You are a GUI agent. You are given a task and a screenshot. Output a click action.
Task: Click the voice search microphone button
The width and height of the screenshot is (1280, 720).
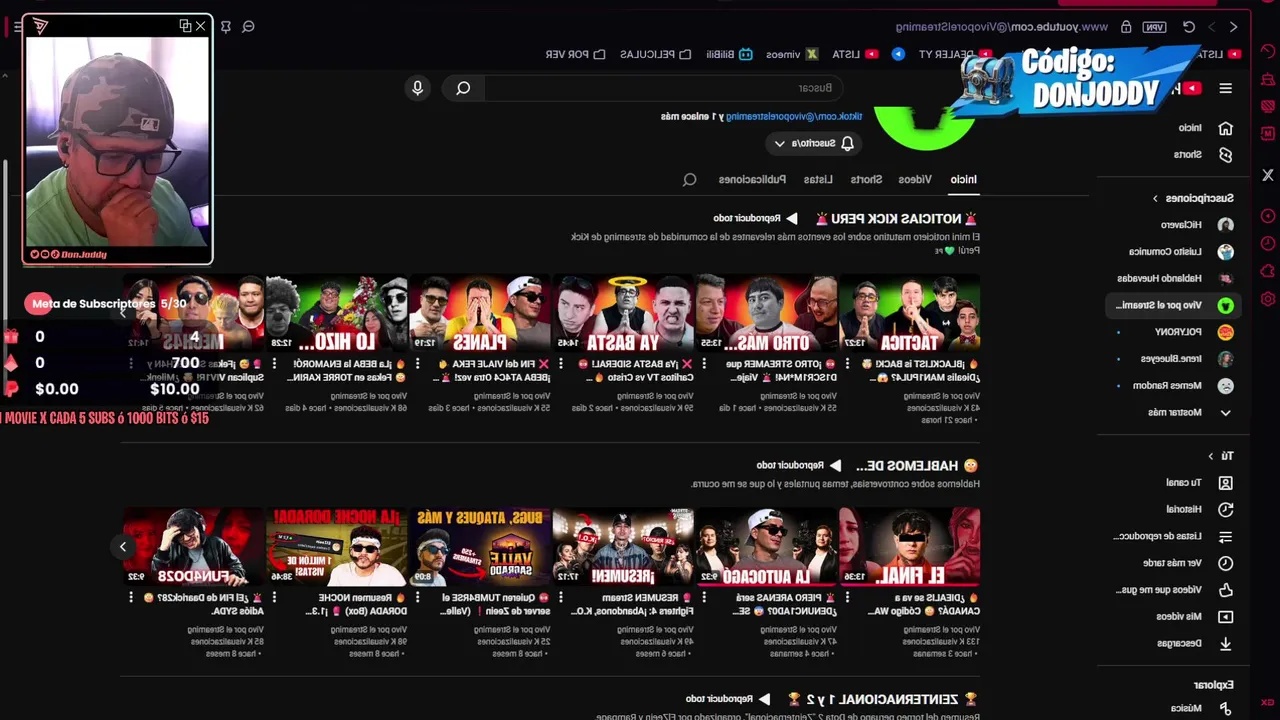pyautogui.click(x=418, y=88)
